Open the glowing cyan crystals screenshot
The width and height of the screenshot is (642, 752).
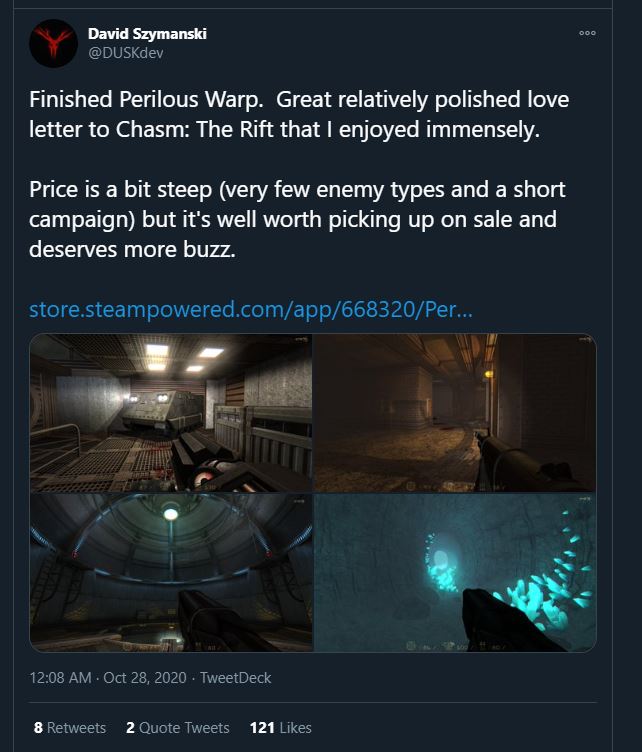point(455,573)
